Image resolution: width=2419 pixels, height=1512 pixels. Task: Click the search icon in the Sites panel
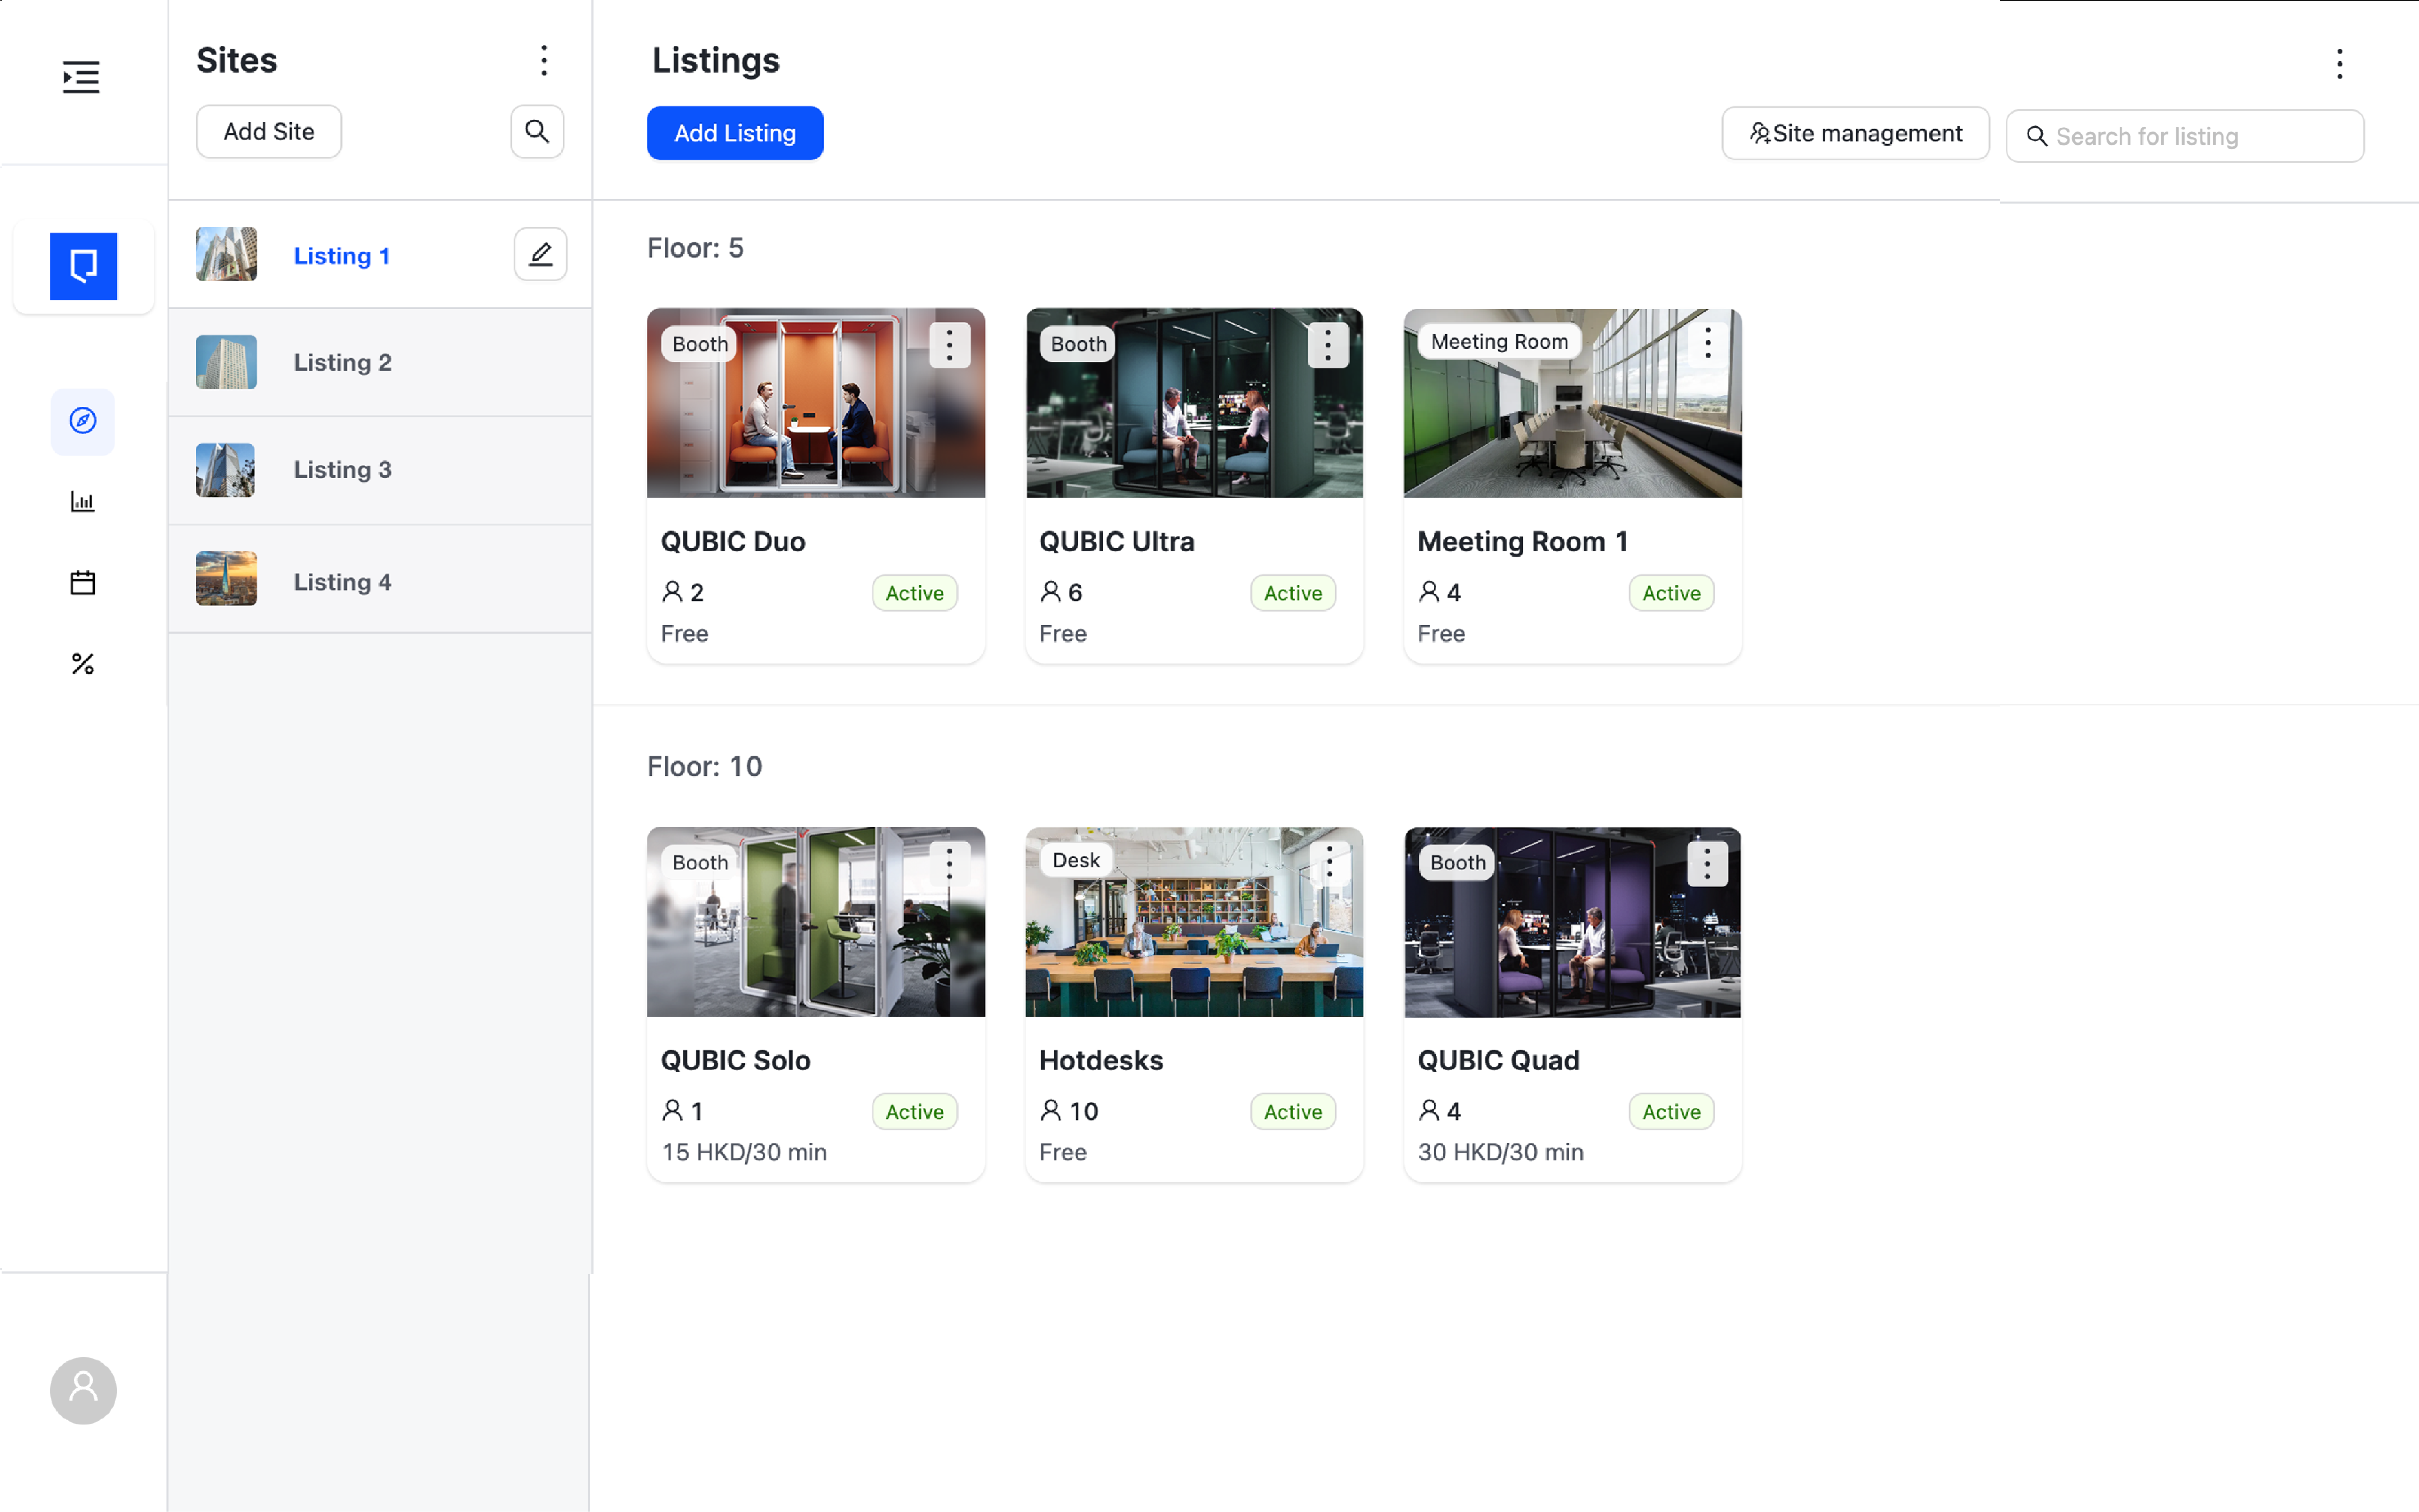coord(537,131)
